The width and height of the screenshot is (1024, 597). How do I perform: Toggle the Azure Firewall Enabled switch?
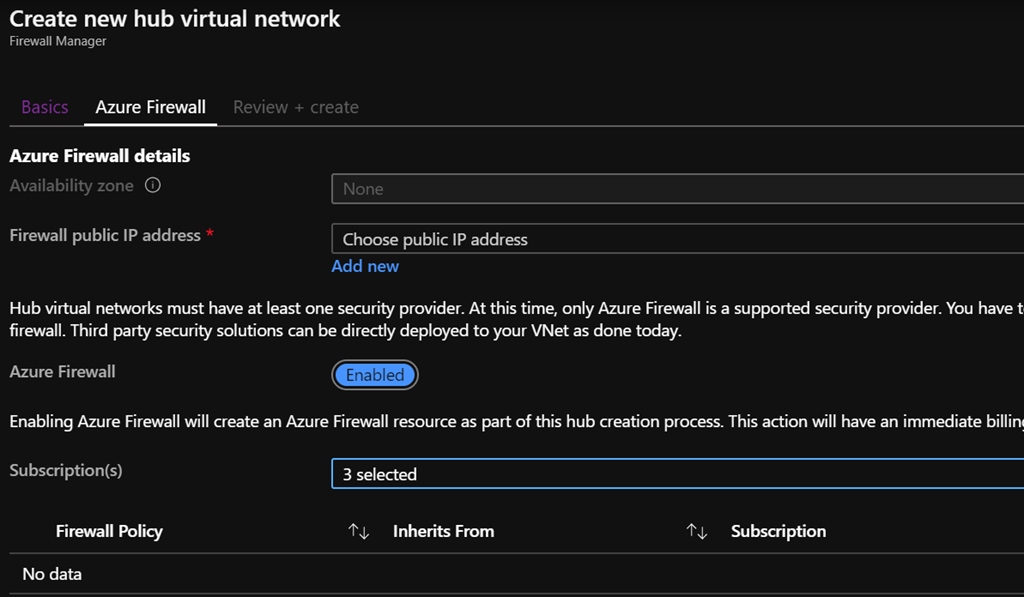coord(375,375)
